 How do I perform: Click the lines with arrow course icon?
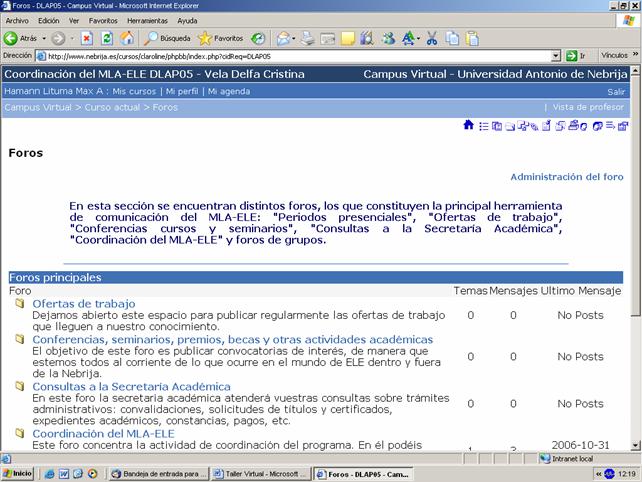610,125
